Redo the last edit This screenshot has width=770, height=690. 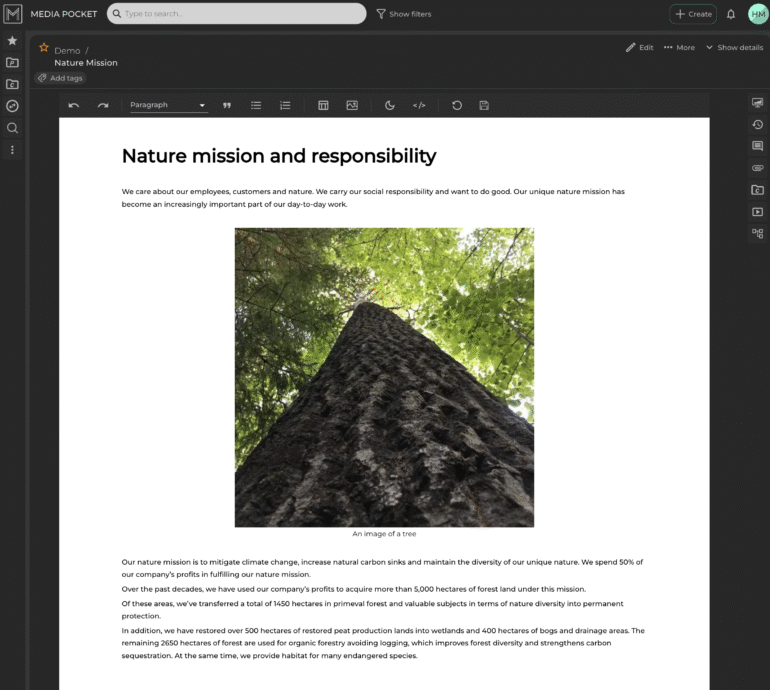pos(103,105)
